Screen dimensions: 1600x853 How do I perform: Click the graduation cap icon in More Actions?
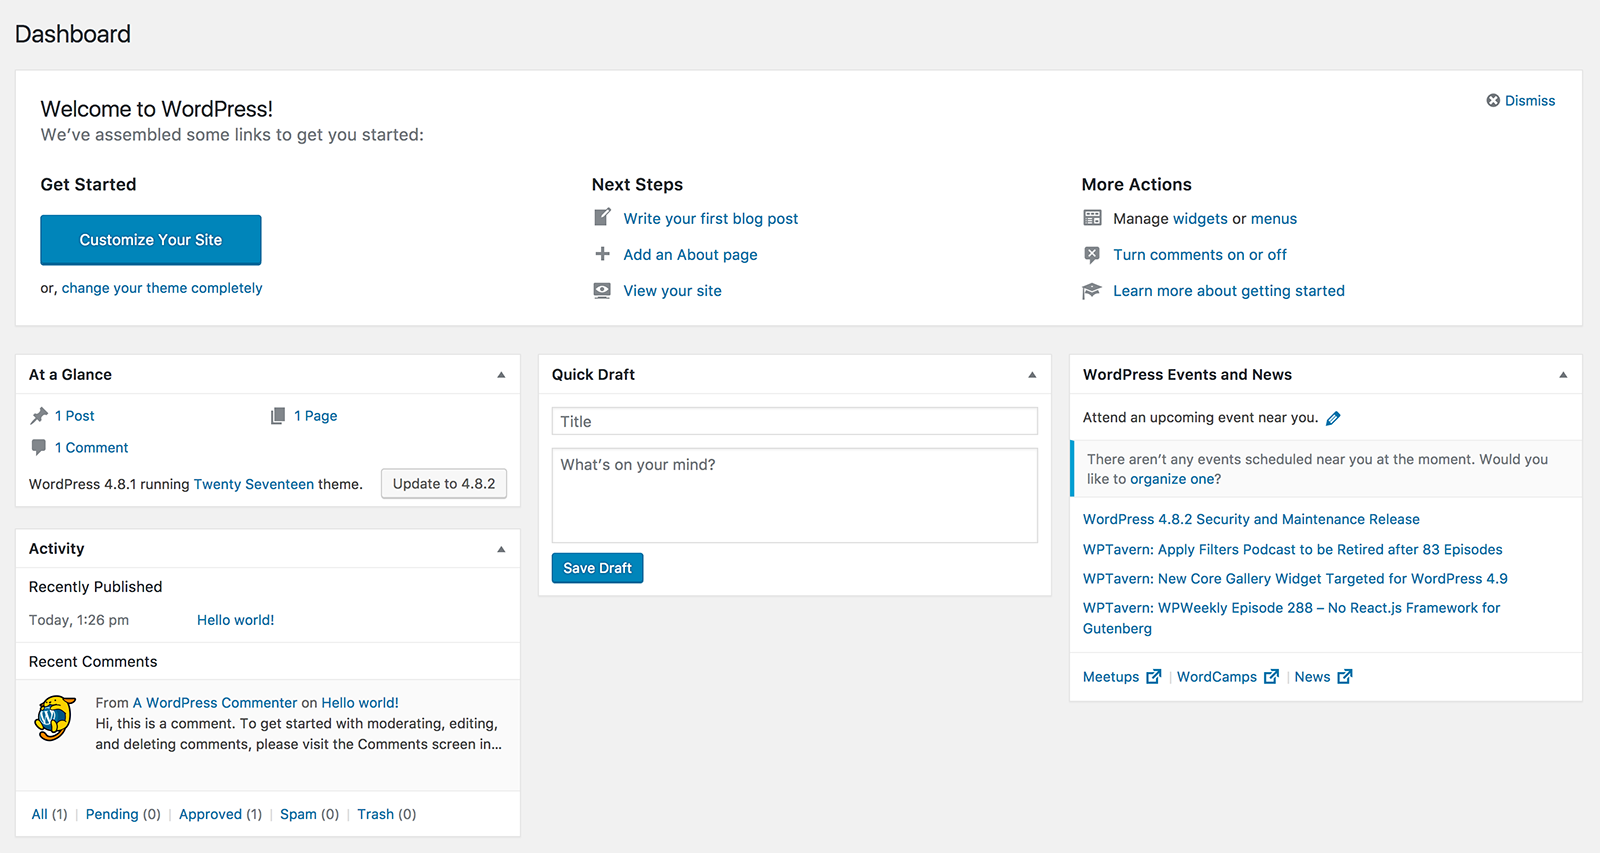1092,291
